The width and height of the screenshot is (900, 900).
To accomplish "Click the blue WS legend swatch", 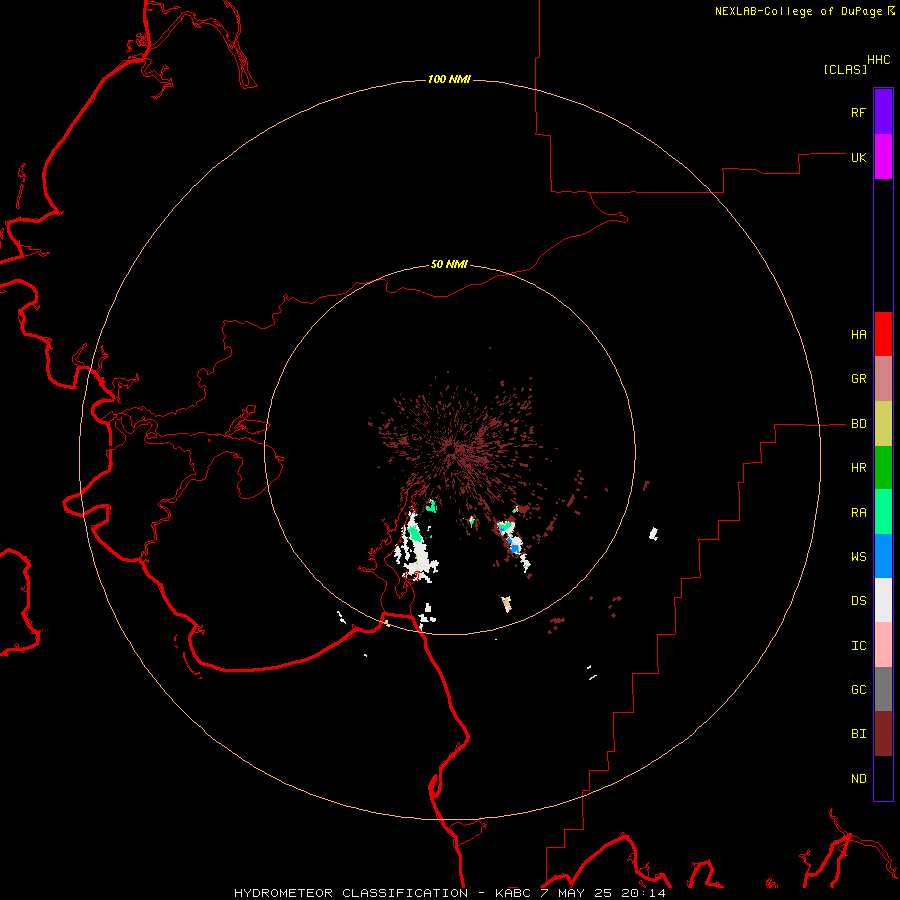I will tap(883, 556).
